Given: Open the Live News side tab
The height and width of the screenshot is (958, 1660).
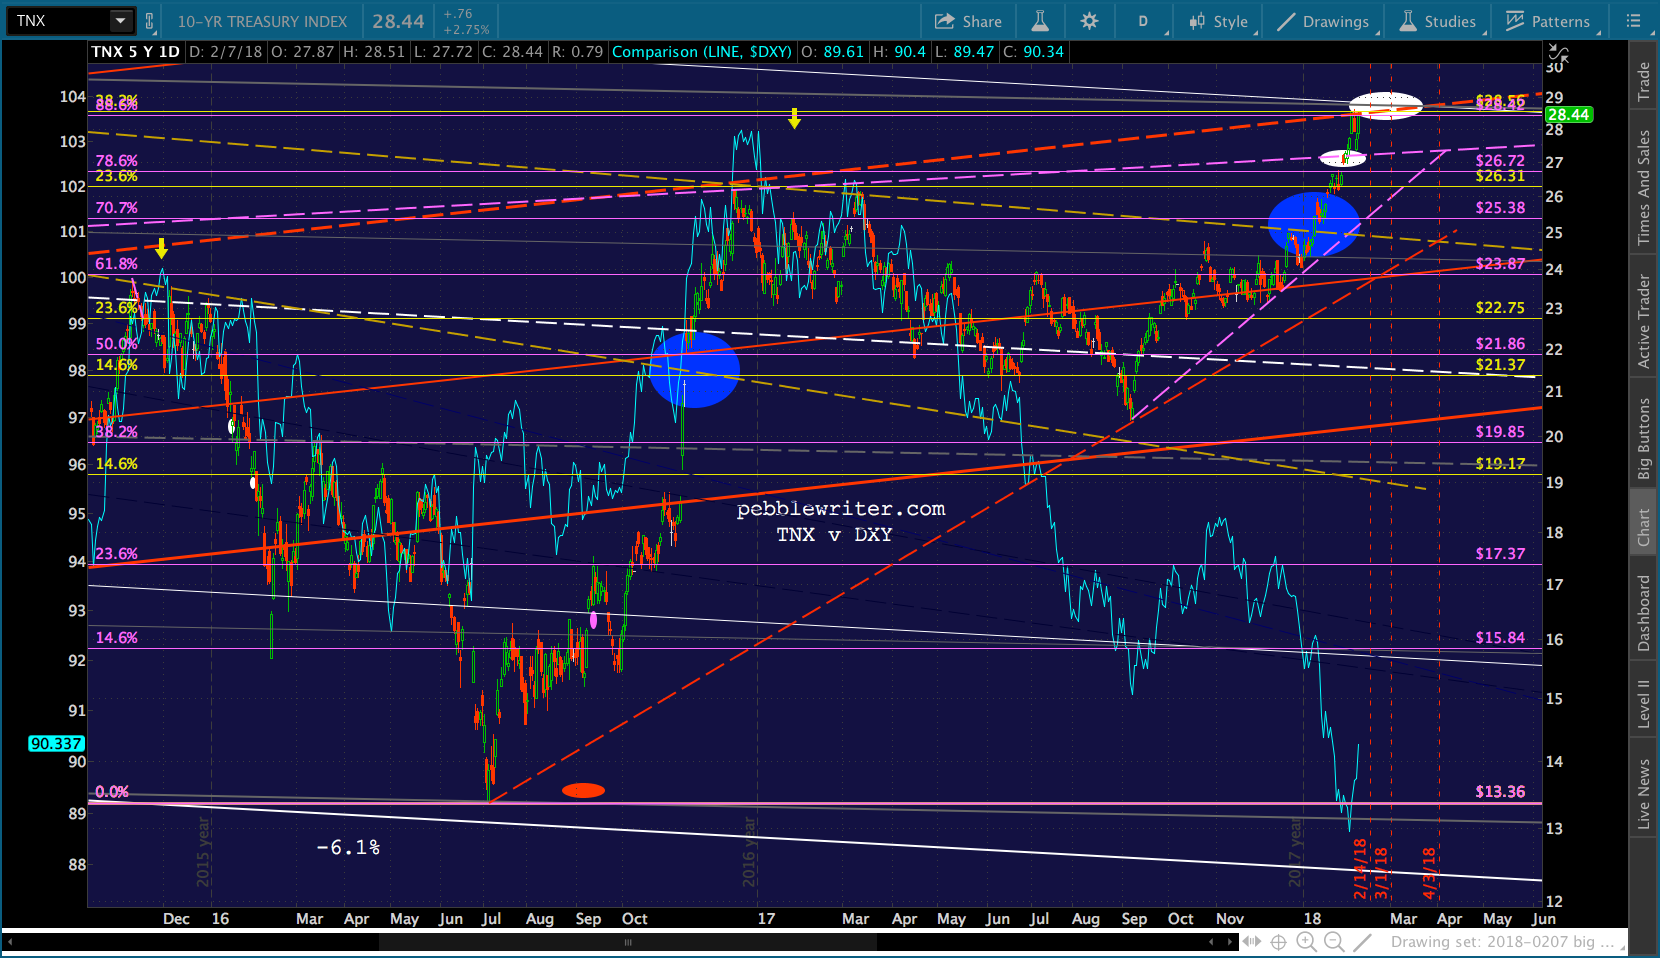Looking at the screenshot, I should point(1643,793).
